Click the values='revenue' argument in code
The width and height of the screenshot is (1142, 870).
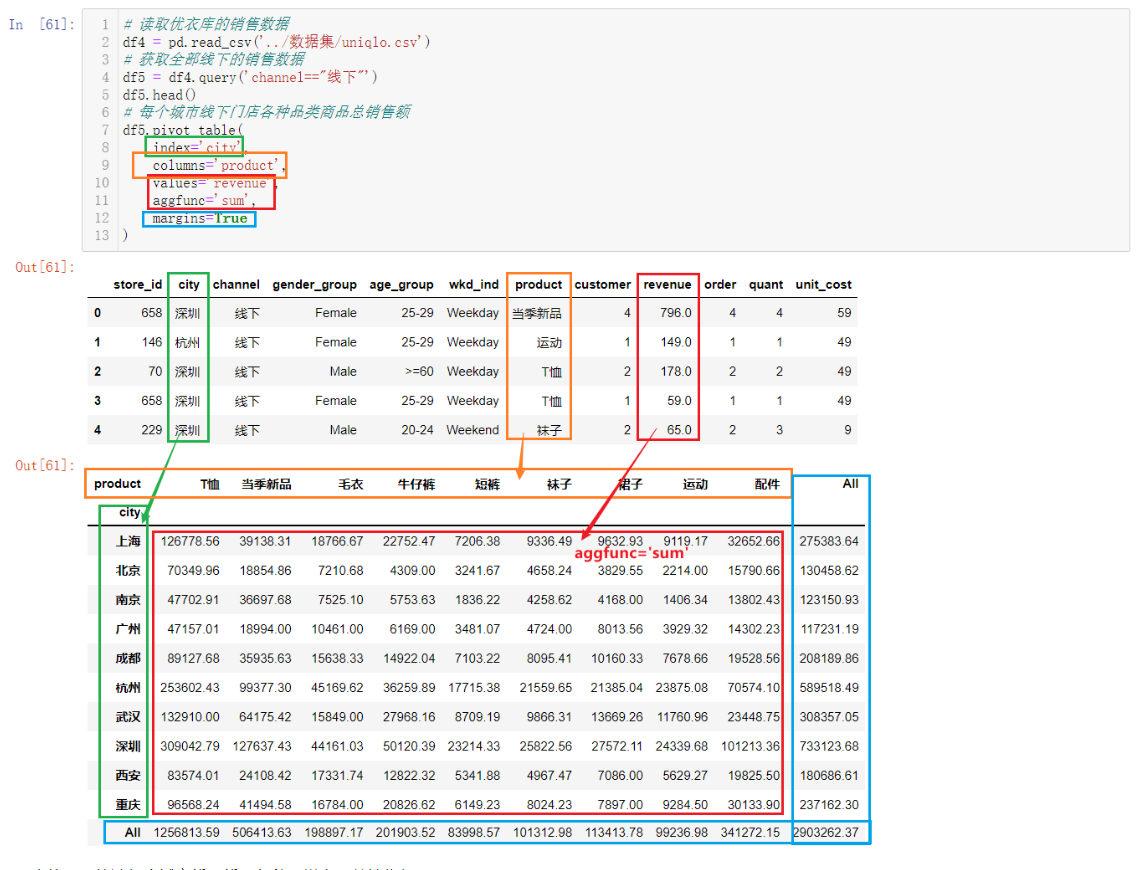point(210,183)
